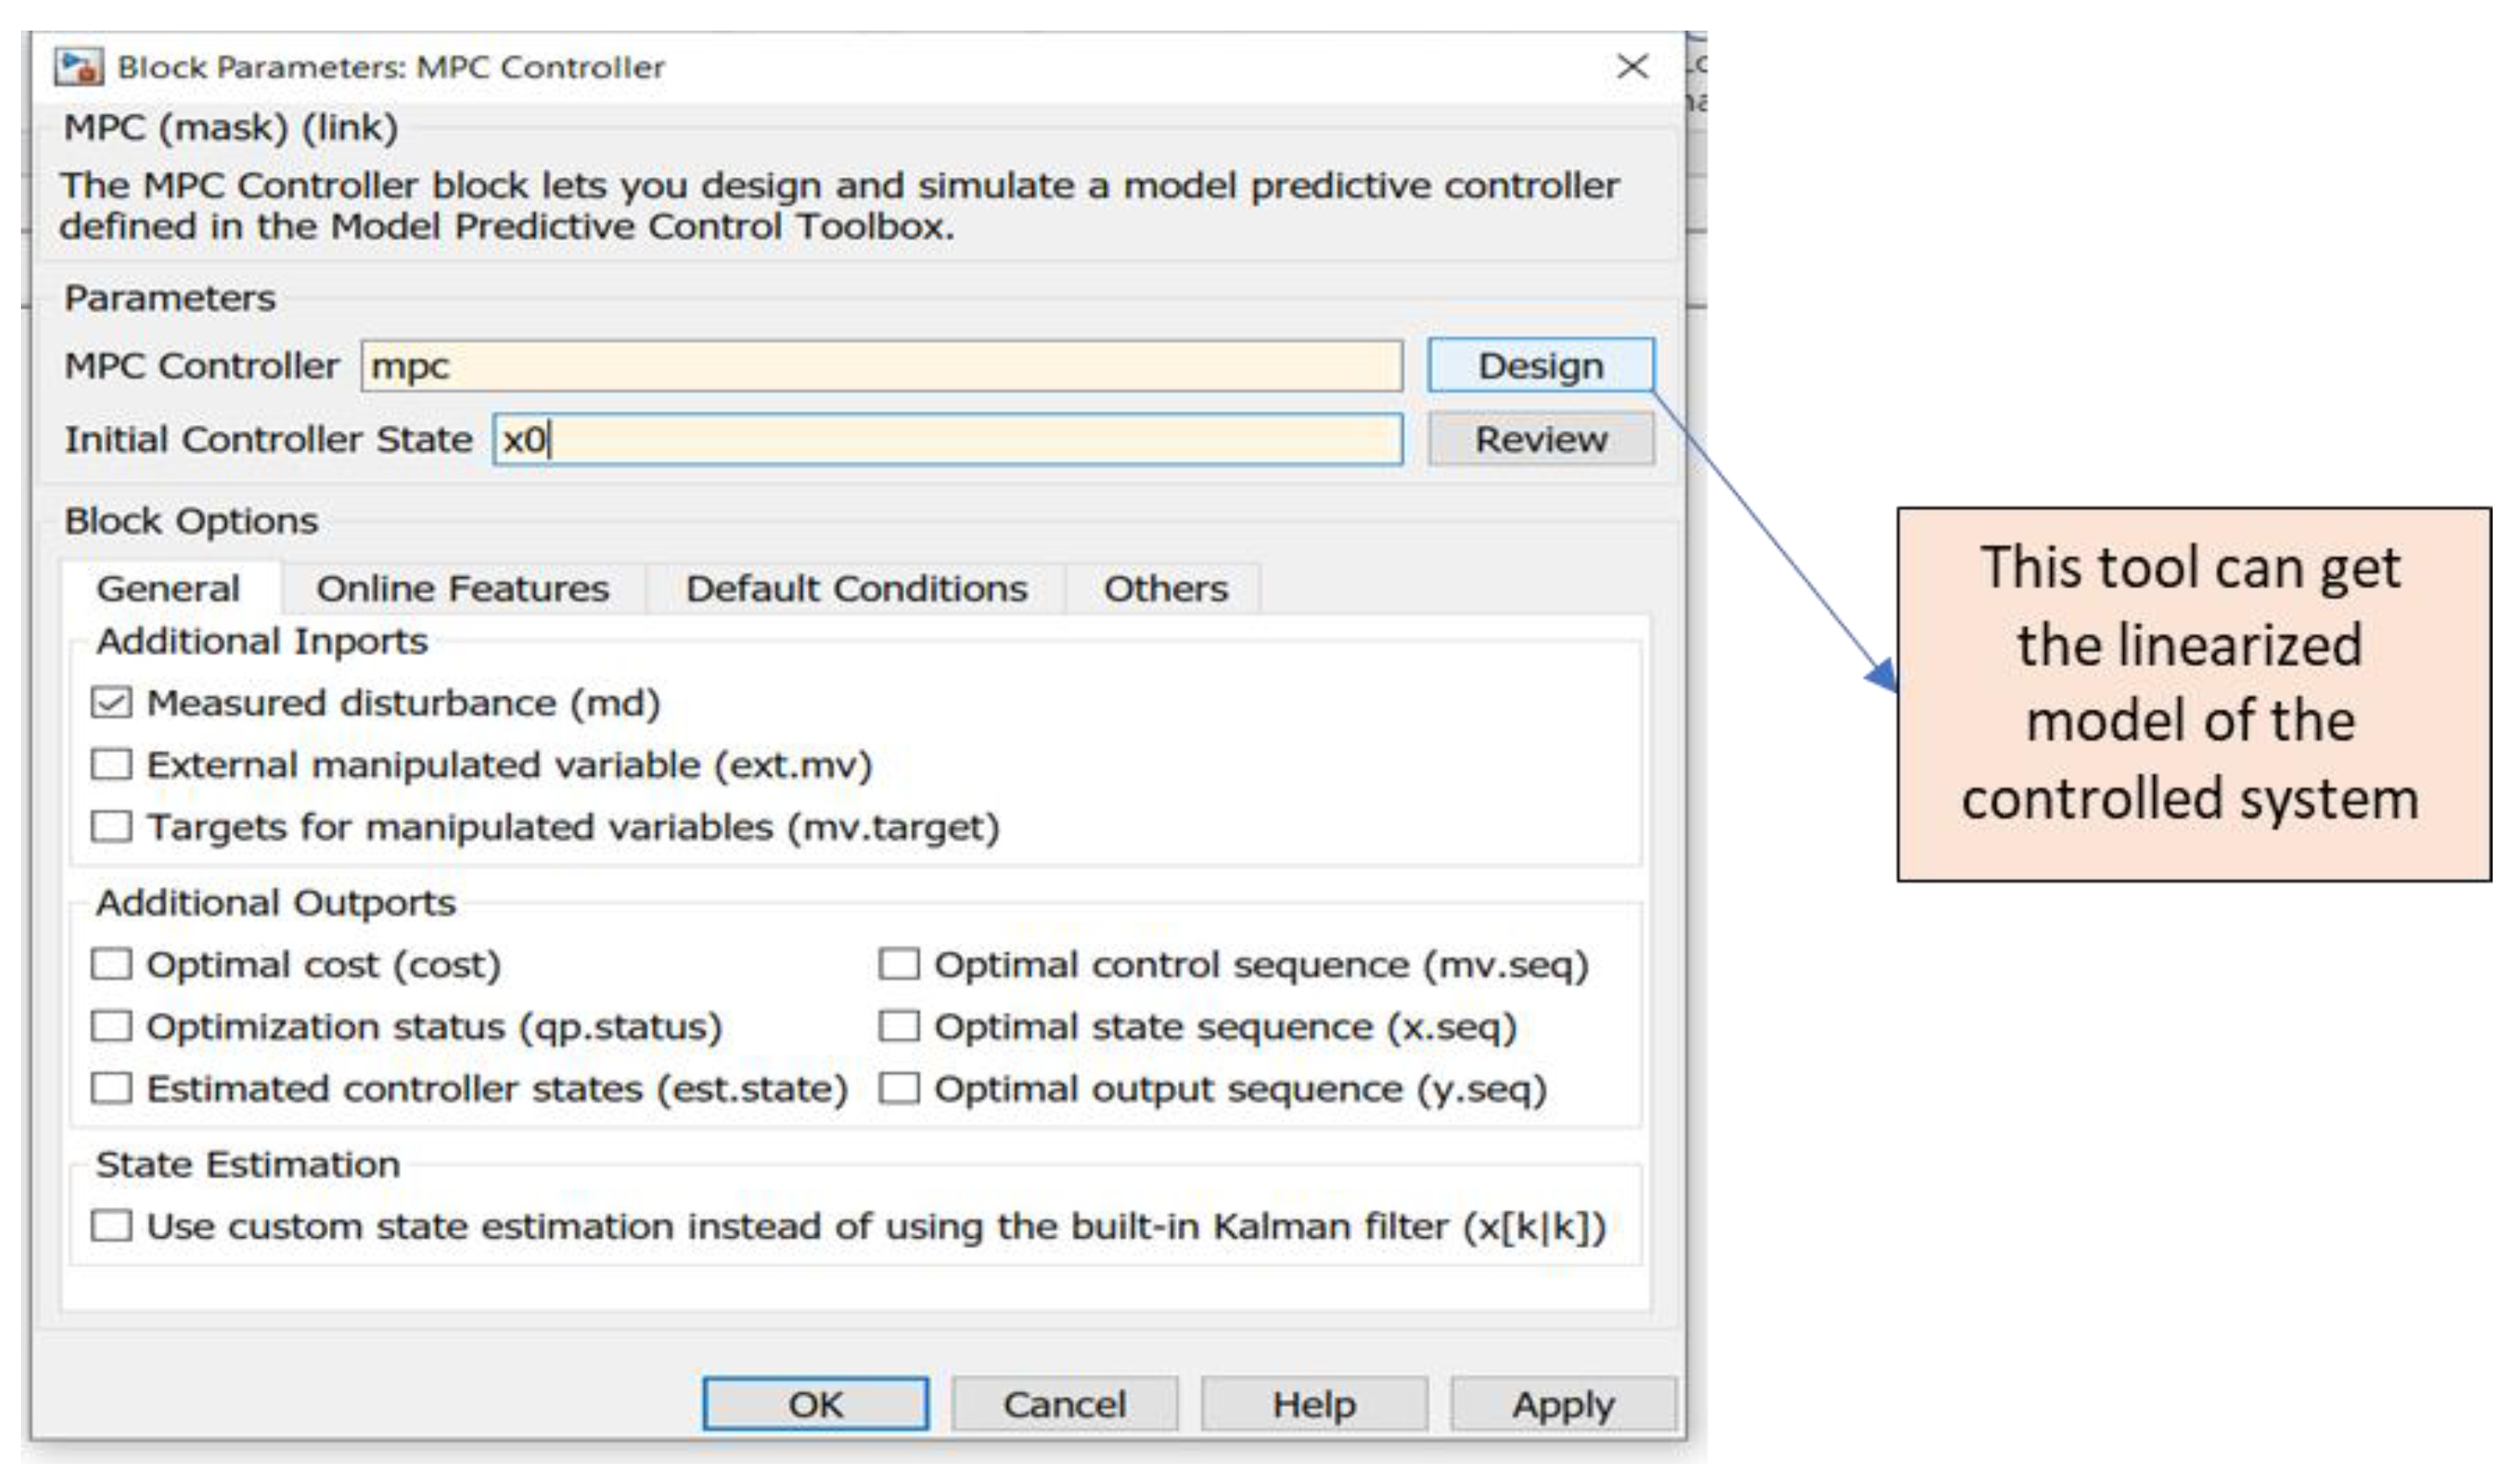Select the Others tab
Screen dimensions: 2520x1464
1165,589
